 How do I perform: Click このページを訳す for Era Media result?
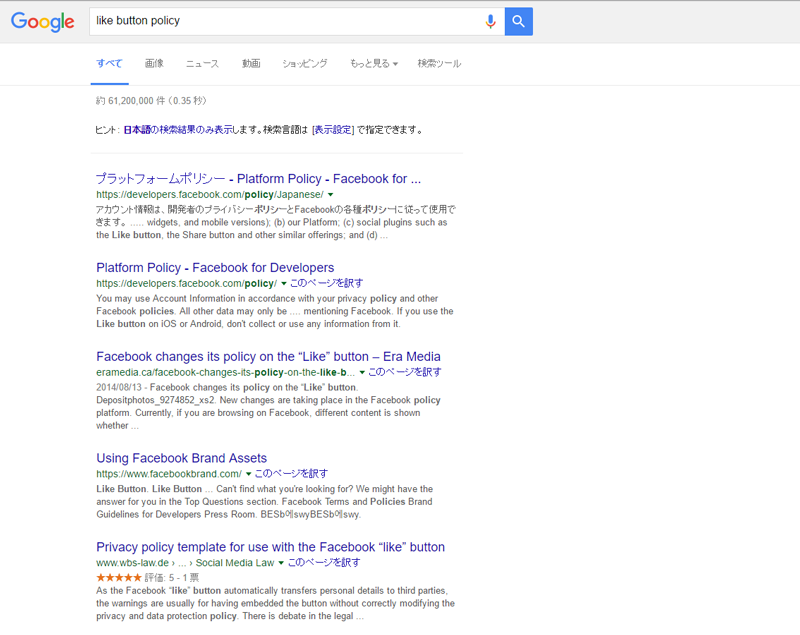point(405,372)
